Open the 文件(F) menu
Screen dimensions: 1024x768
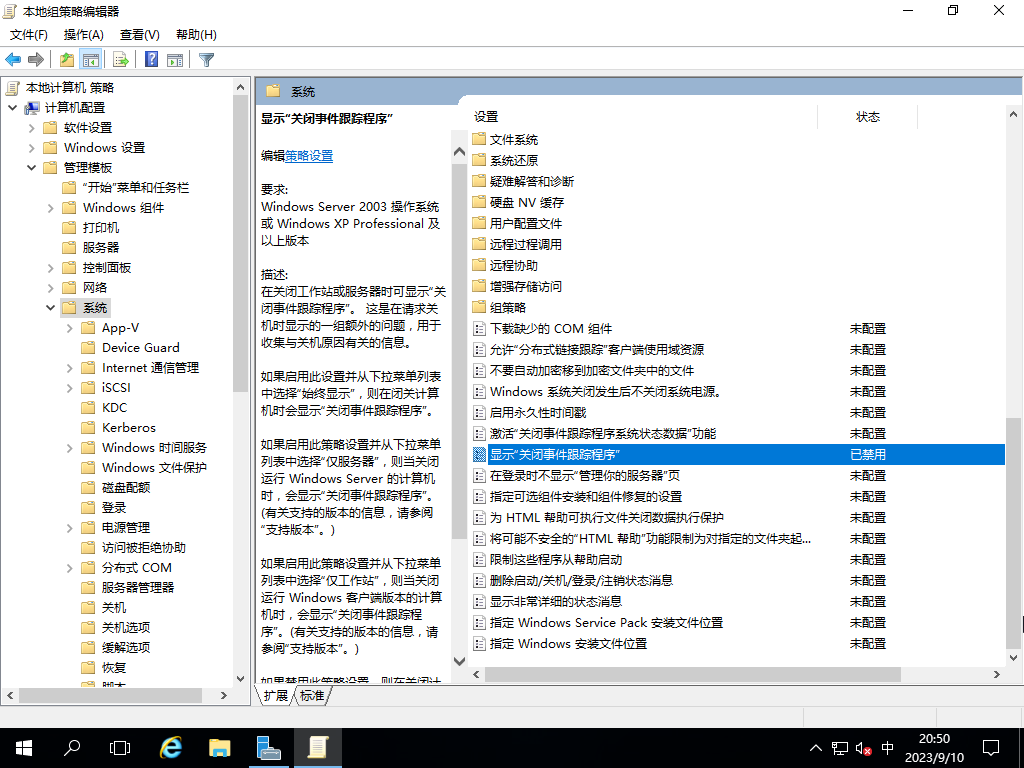(29, 35)
